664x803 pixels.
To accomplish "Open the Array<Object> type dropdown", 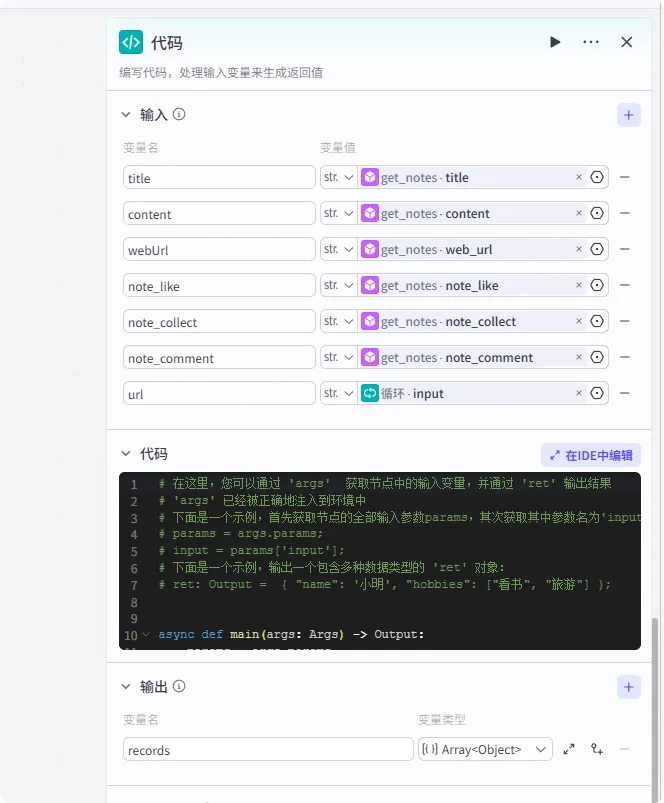I will 485,749.
